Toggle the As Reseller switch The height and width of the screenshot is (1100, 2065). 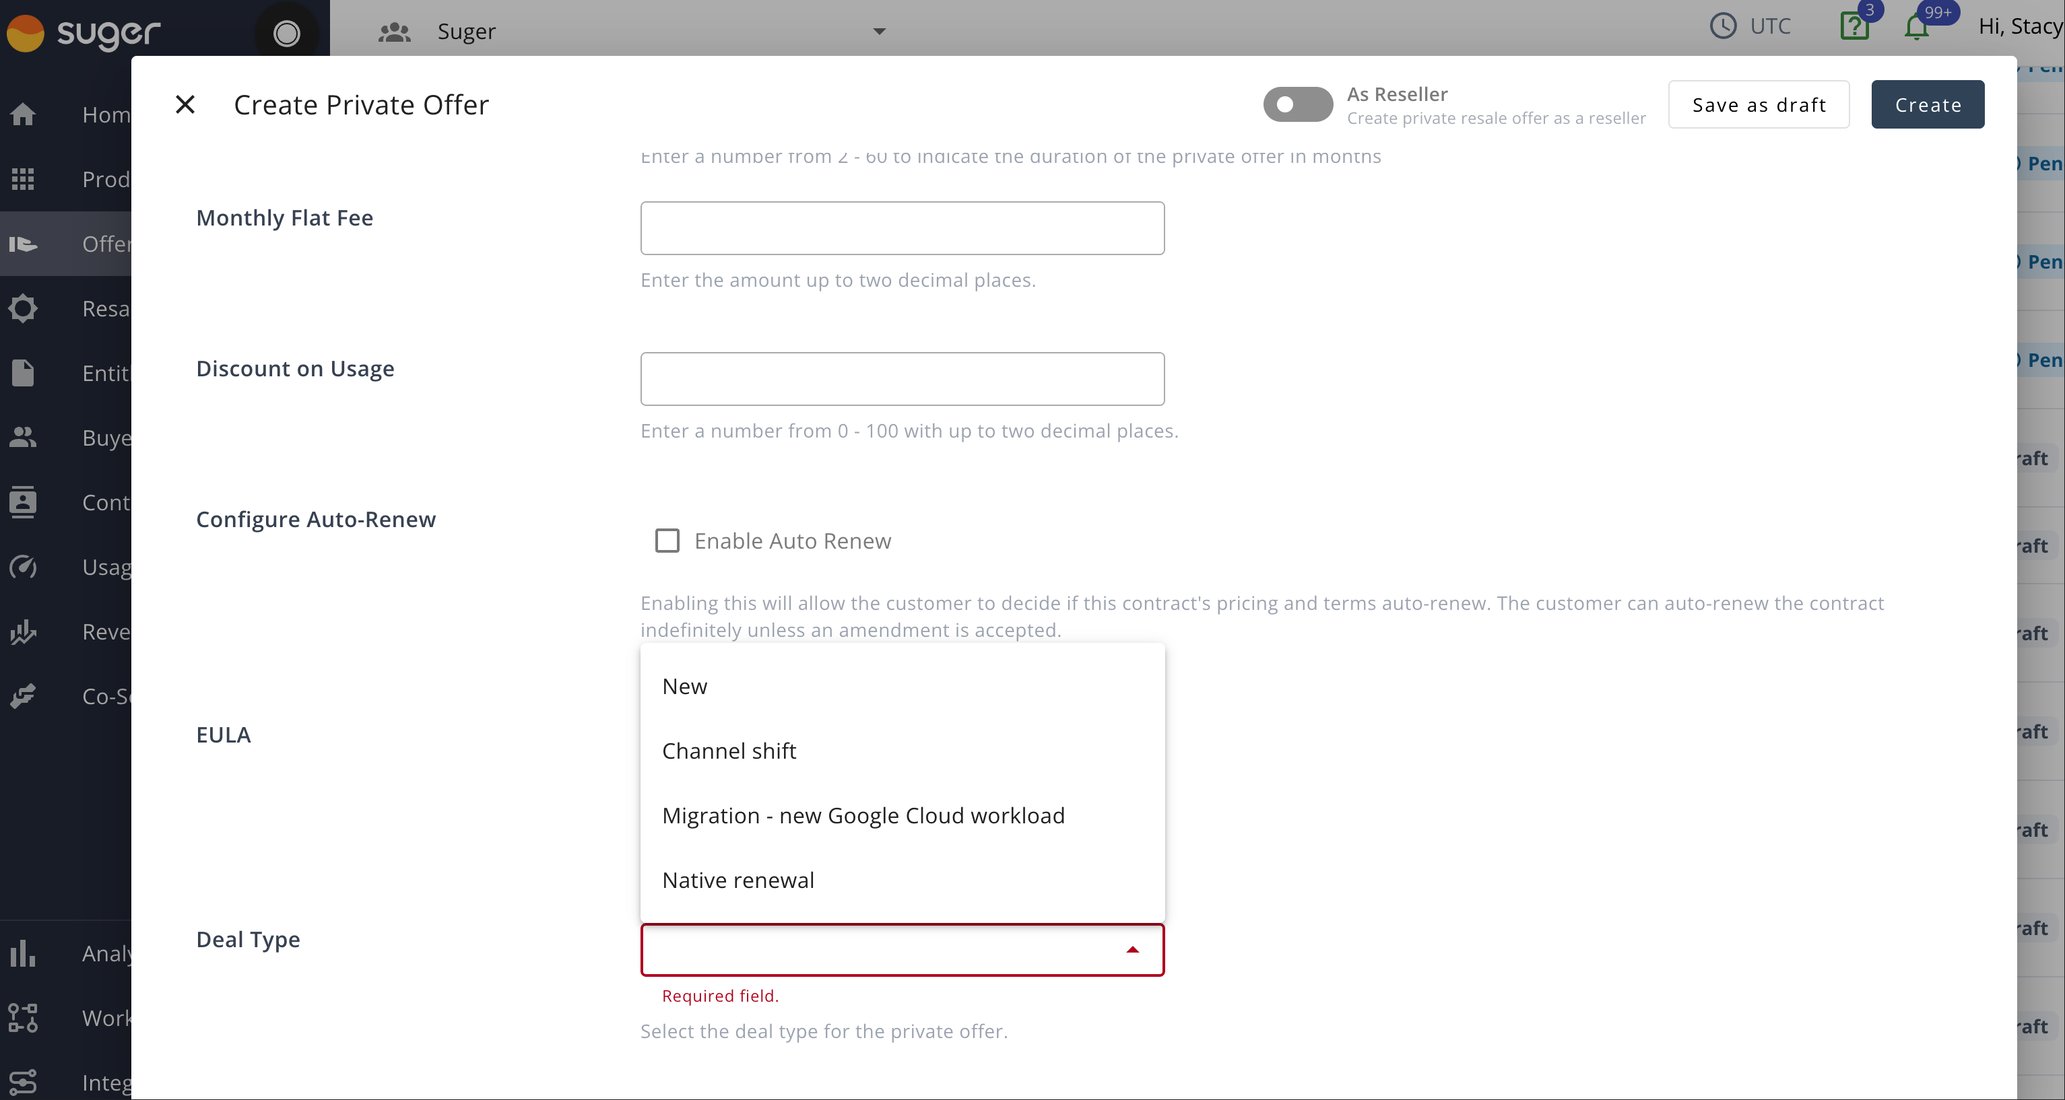pos(1297,105)
